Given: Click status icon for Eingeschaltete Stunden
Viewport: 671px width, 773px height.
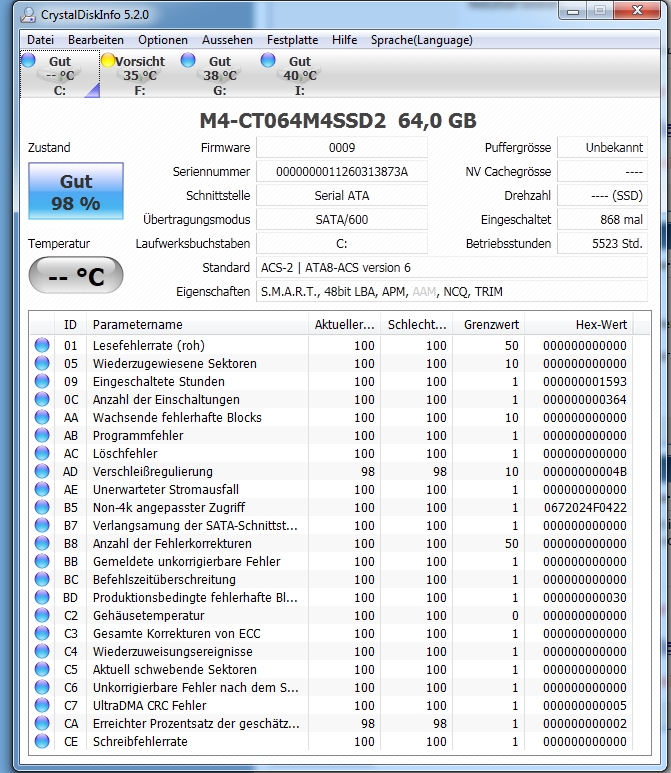Looking at the screenshot, I should tap(42, 381).
